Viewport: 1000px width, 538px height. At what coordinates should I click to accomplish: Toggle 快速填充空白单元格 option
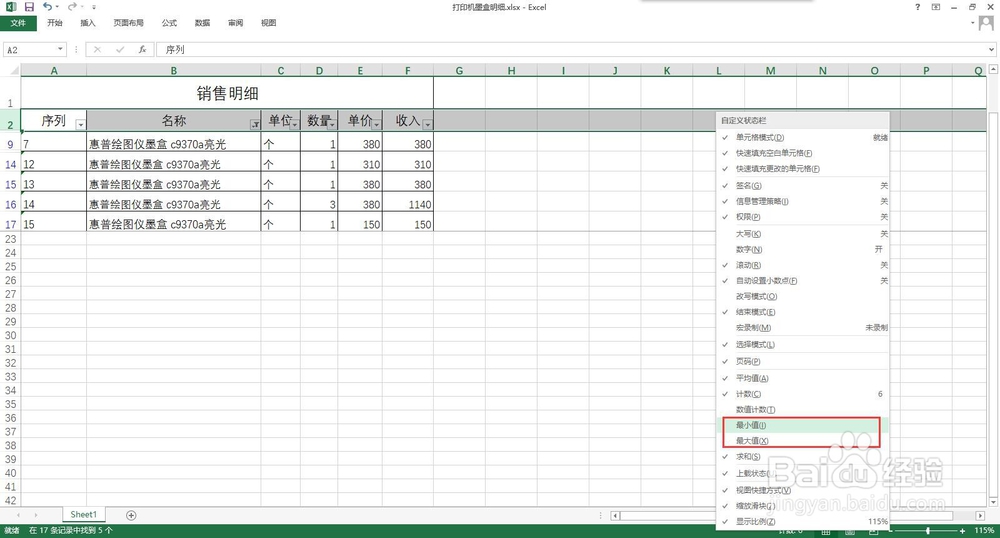click(x=805, y=153)
